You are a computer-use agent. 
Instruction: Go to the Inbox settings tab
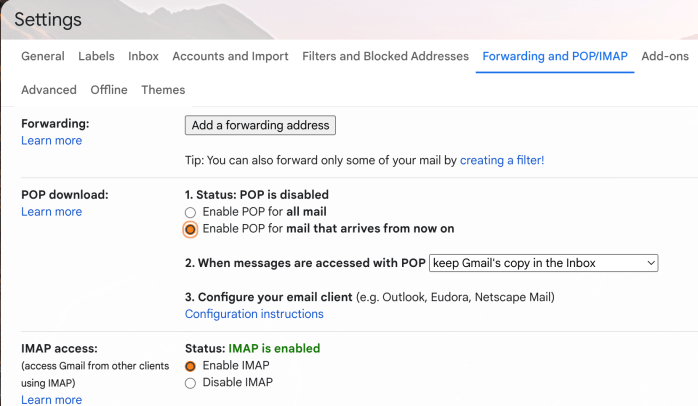pyautogui.click(x=143, y=57)
